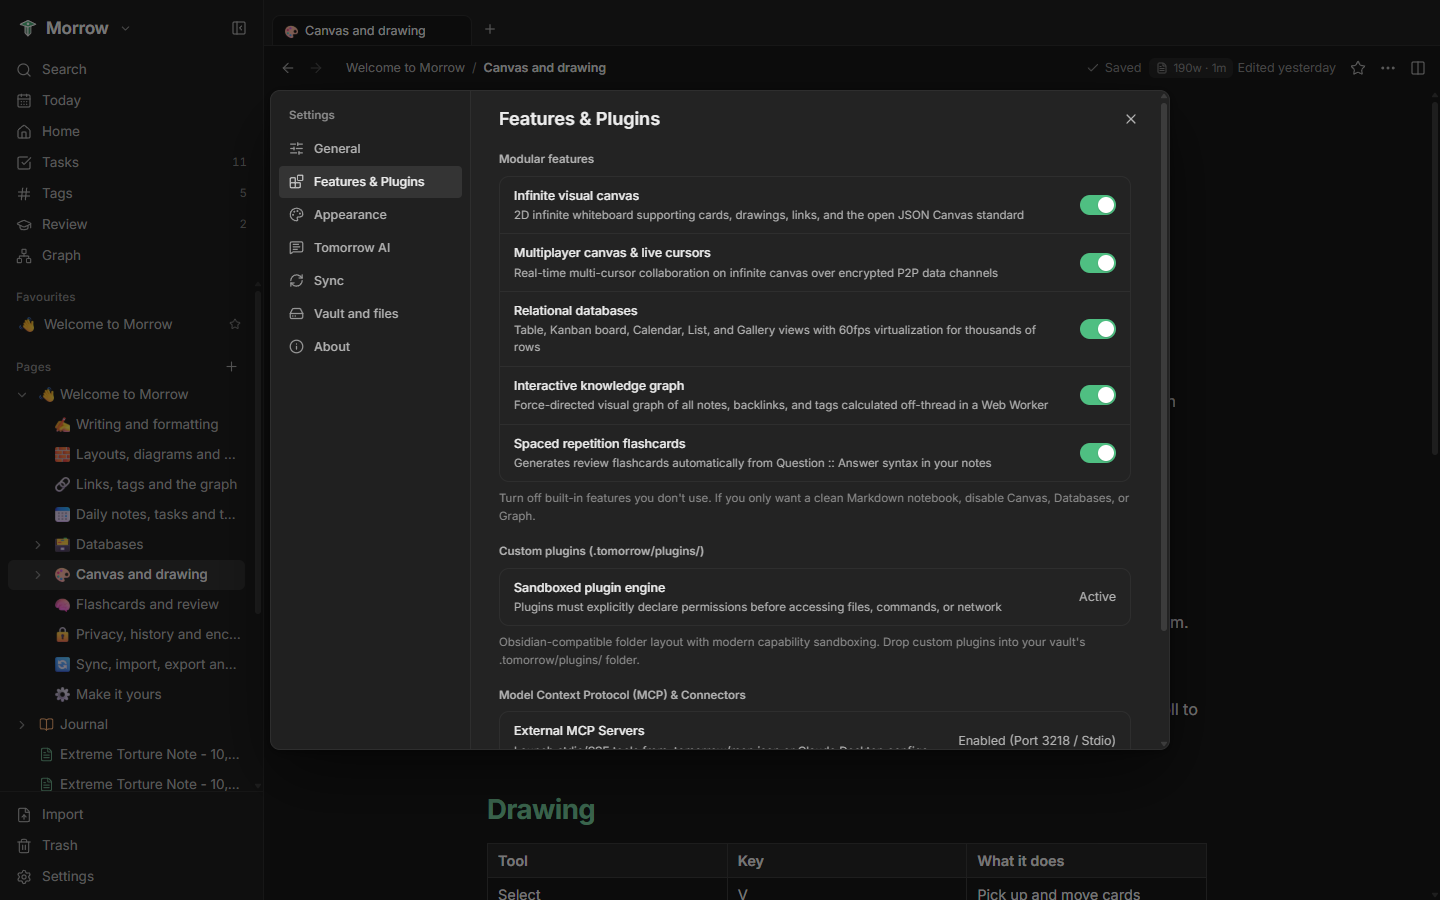Disable Infinite visual canvas toggle
The height and width of the screenshot is (900, 1440).
[x=1098, y=205]
